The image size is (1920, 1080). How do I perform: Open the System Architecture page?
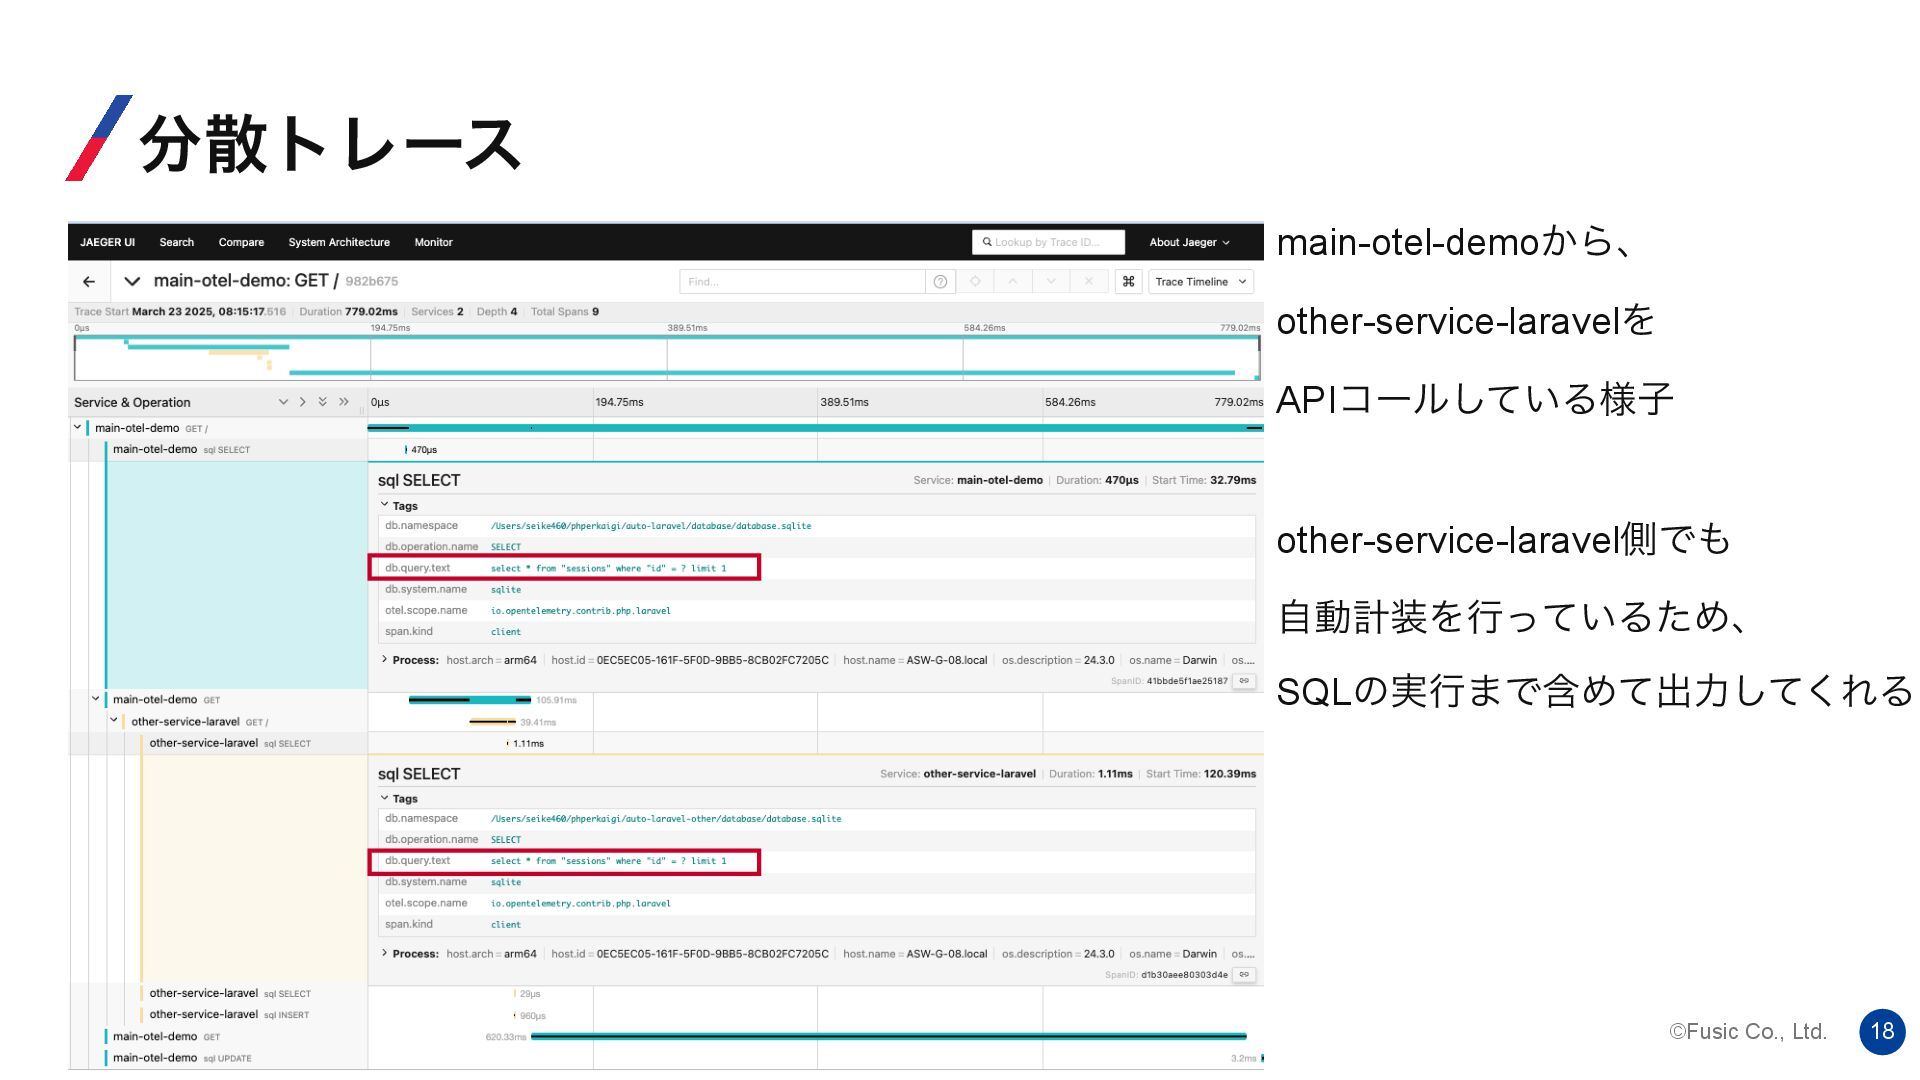(x=339, y=243)
